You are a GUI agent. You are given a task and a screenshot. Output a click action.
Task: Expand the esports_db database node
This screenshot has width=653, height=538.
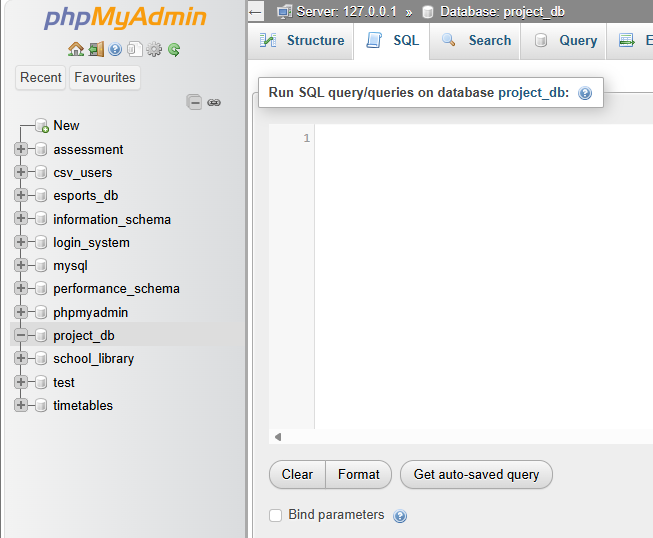click(20, 195)
